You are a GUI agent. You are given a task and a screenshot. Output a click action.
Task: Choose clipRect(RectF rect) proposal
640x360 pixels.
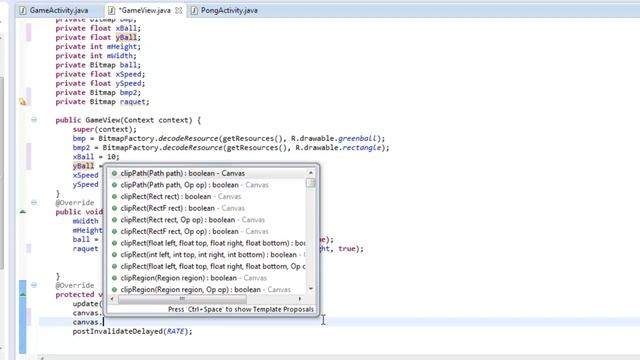208,208
